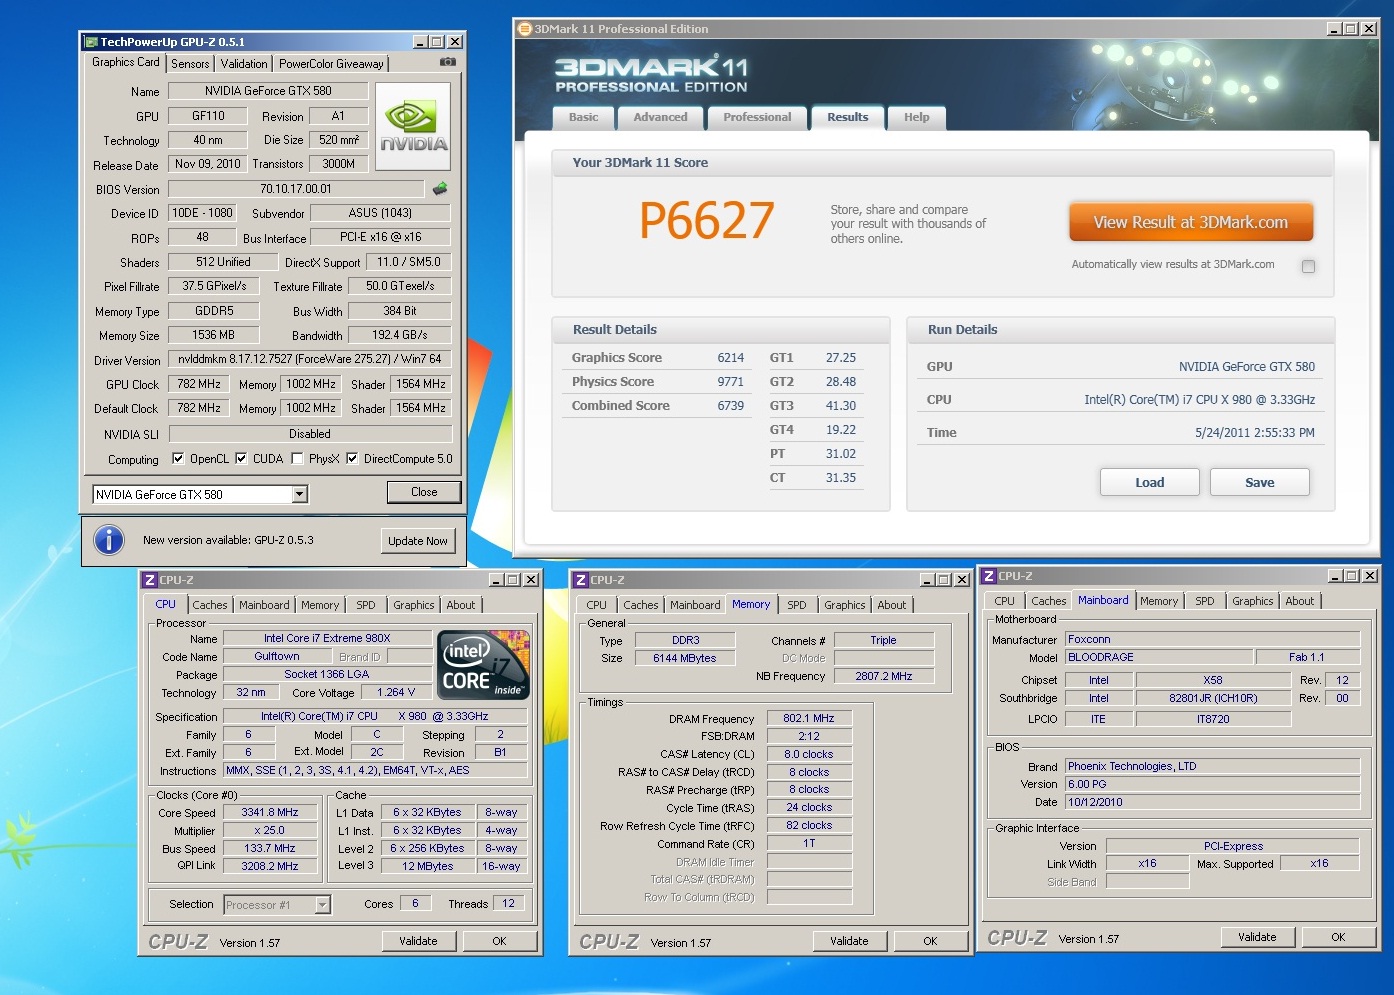Click the NVIDIA logo in GPU-Z
The width and height of the screenshot is (1394, 995).
[413, 126]
